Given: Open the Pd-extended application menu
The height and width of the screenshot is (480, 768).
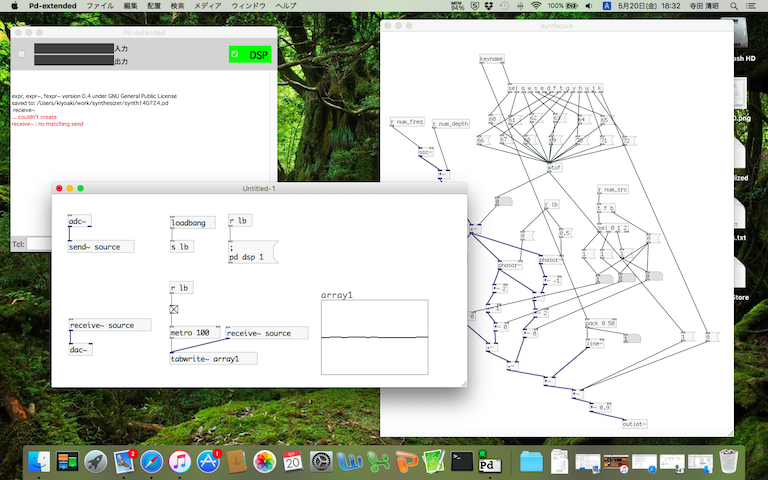Looking at the screenshot, I should (52, 6).
